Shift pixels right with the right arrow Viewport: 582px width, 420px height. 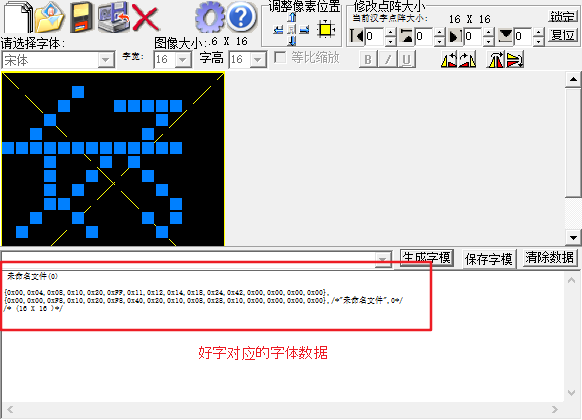pos(304,30)
